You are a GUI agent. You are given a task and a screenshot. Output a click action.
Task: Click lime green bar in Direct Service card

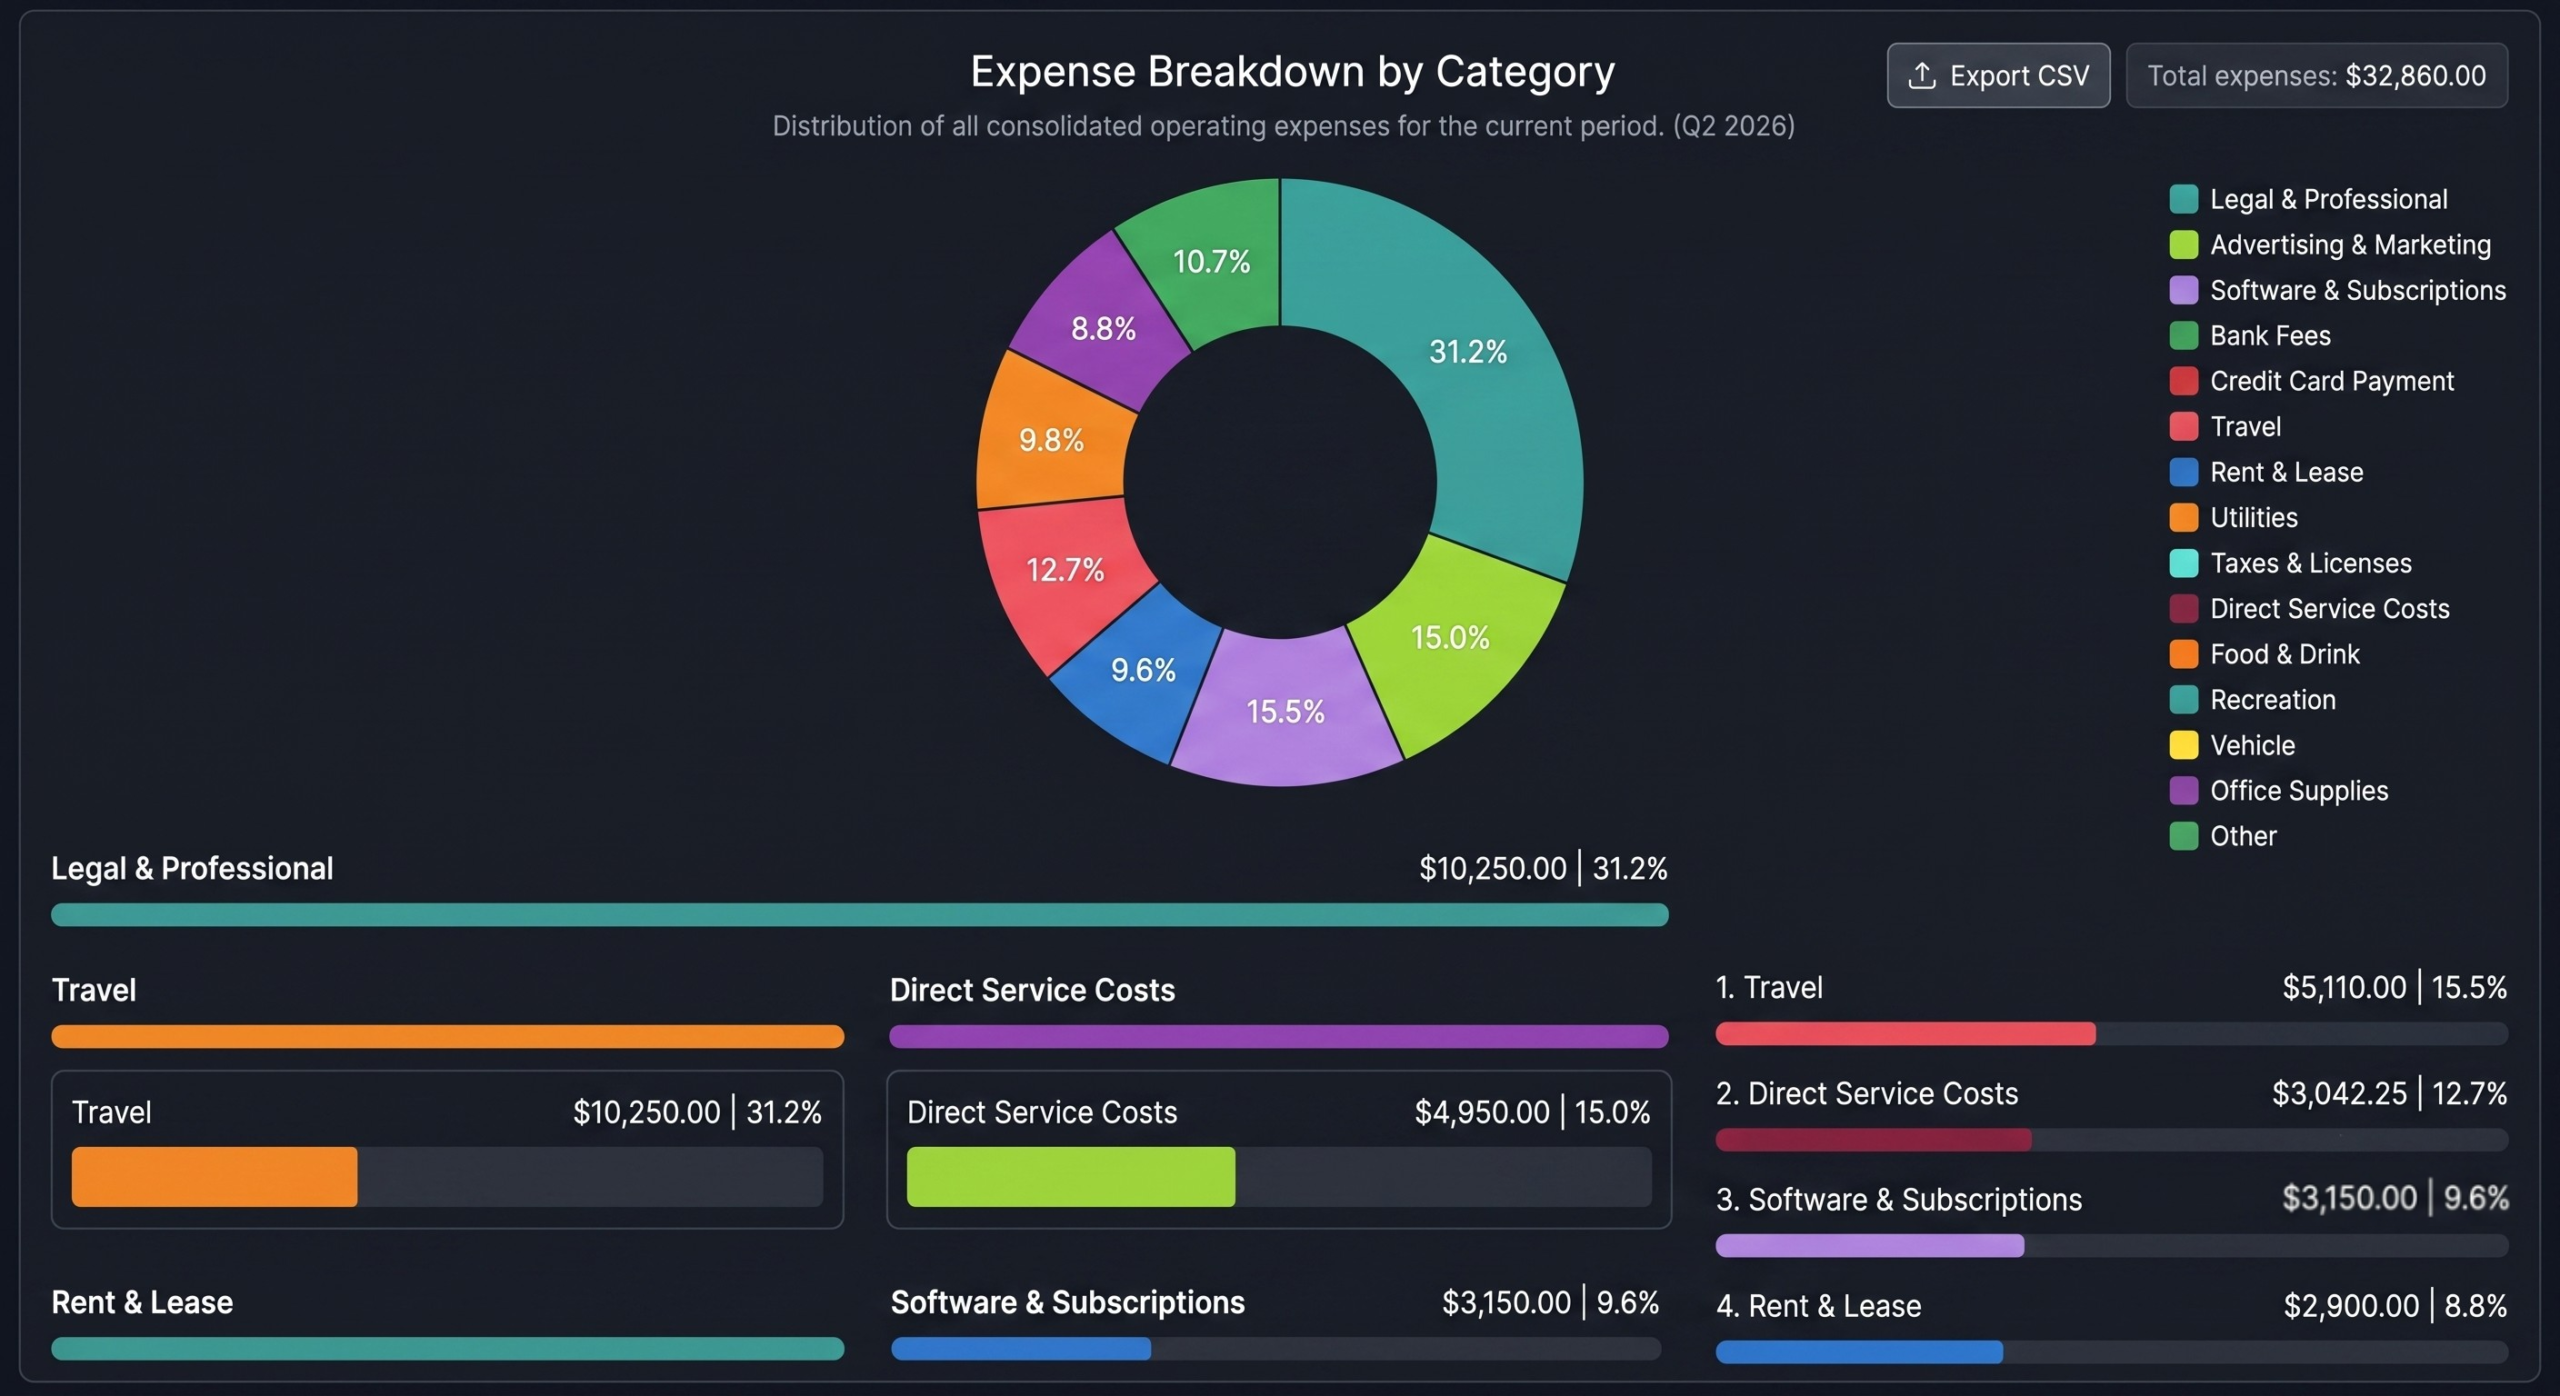pos(1071,1177)
